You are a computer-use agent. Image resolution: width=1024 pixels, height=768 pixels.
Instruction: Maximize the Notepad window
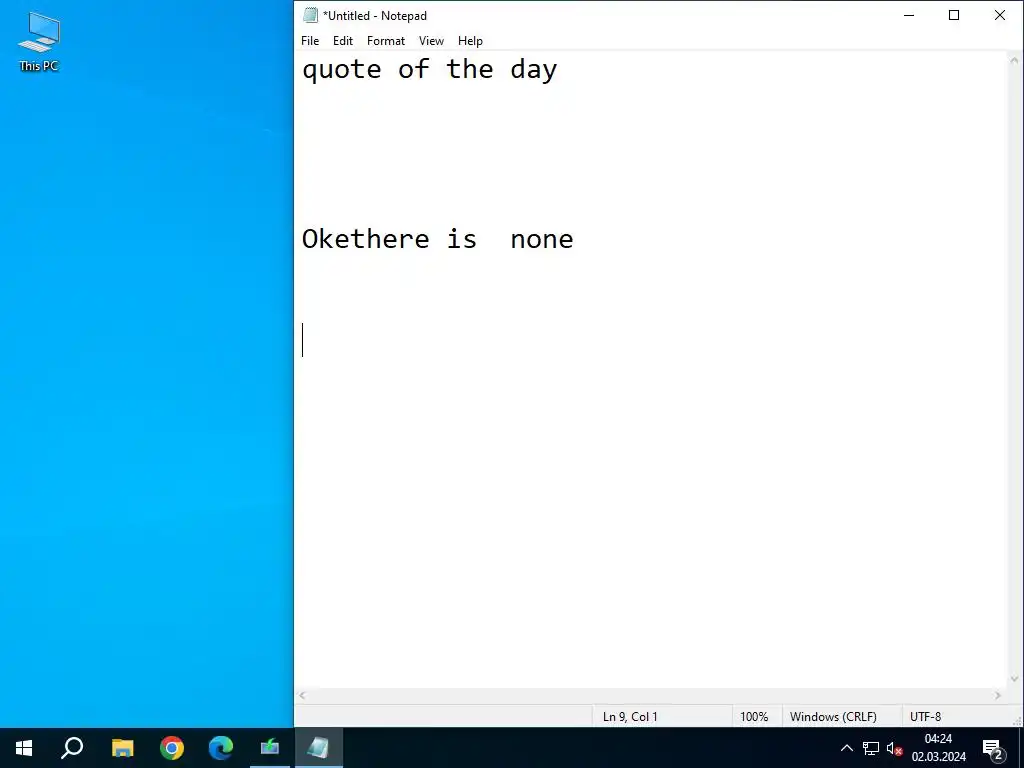coord(953,15)
